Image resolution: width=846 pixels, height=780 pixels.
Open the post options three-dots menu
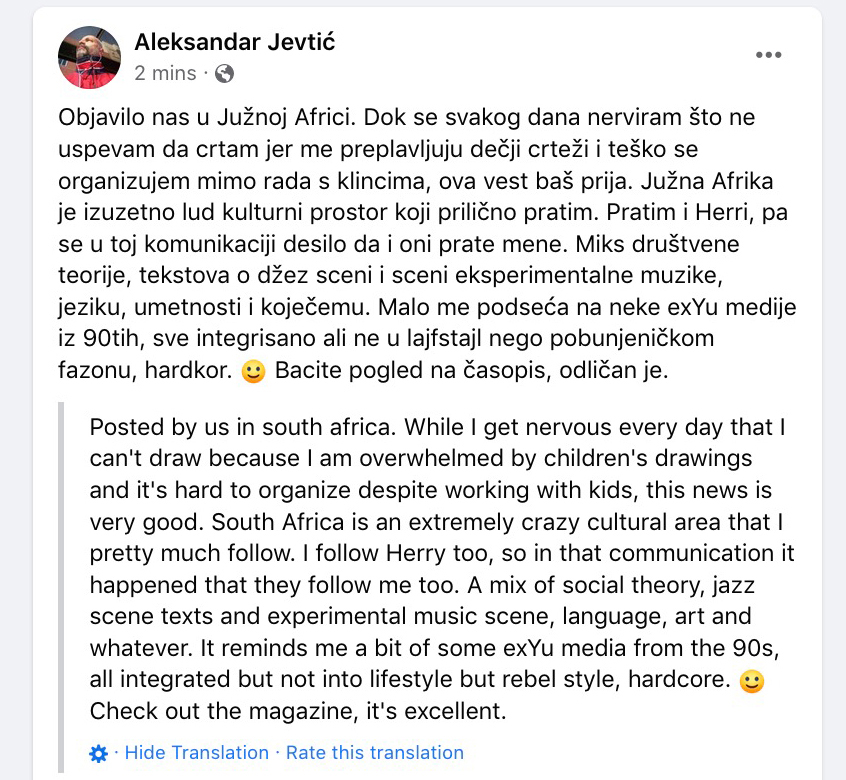[x=768, y=55]
